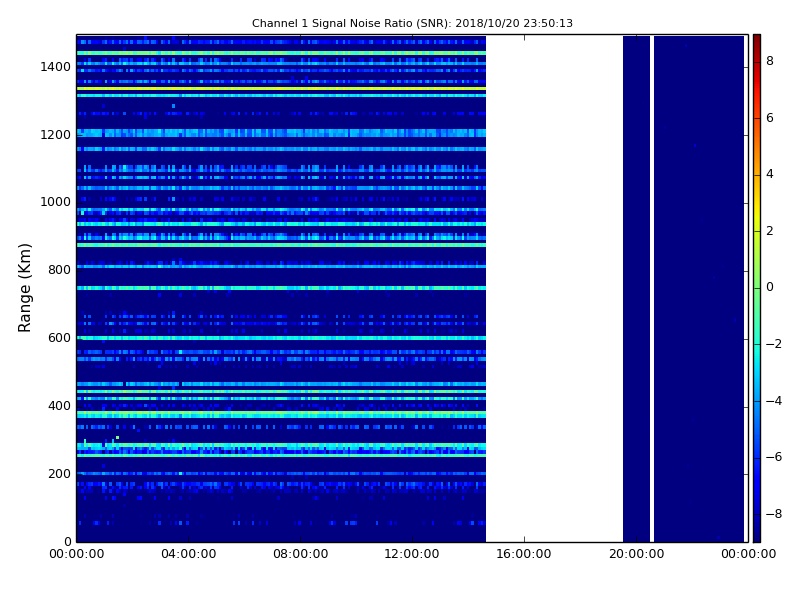The image size is (800, 600).
Task: Click y-axis tick label 1400
Action: tap(56, 67)
